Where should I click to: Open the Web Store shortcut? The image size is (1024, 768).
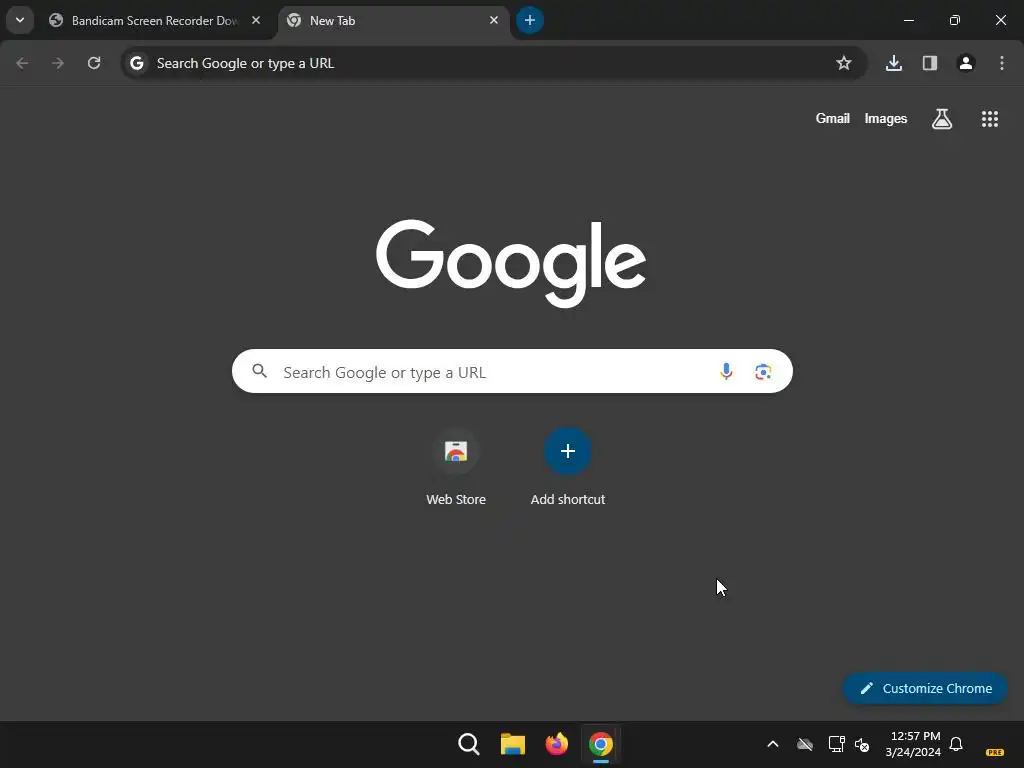tap(456, 468)
